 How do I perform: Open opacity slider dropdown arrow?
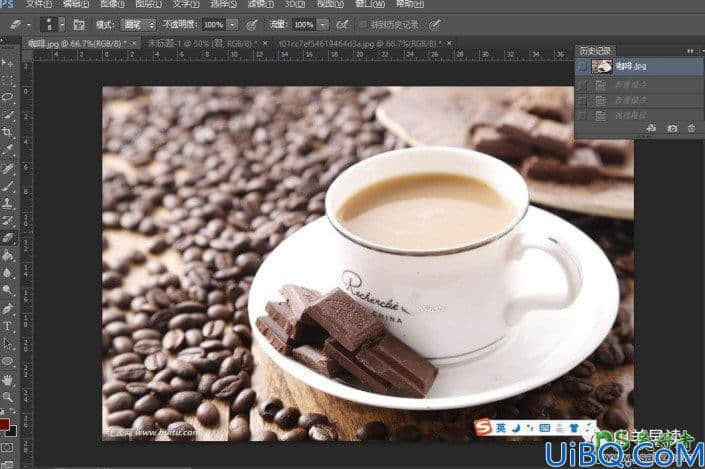[x=232, y=25]
